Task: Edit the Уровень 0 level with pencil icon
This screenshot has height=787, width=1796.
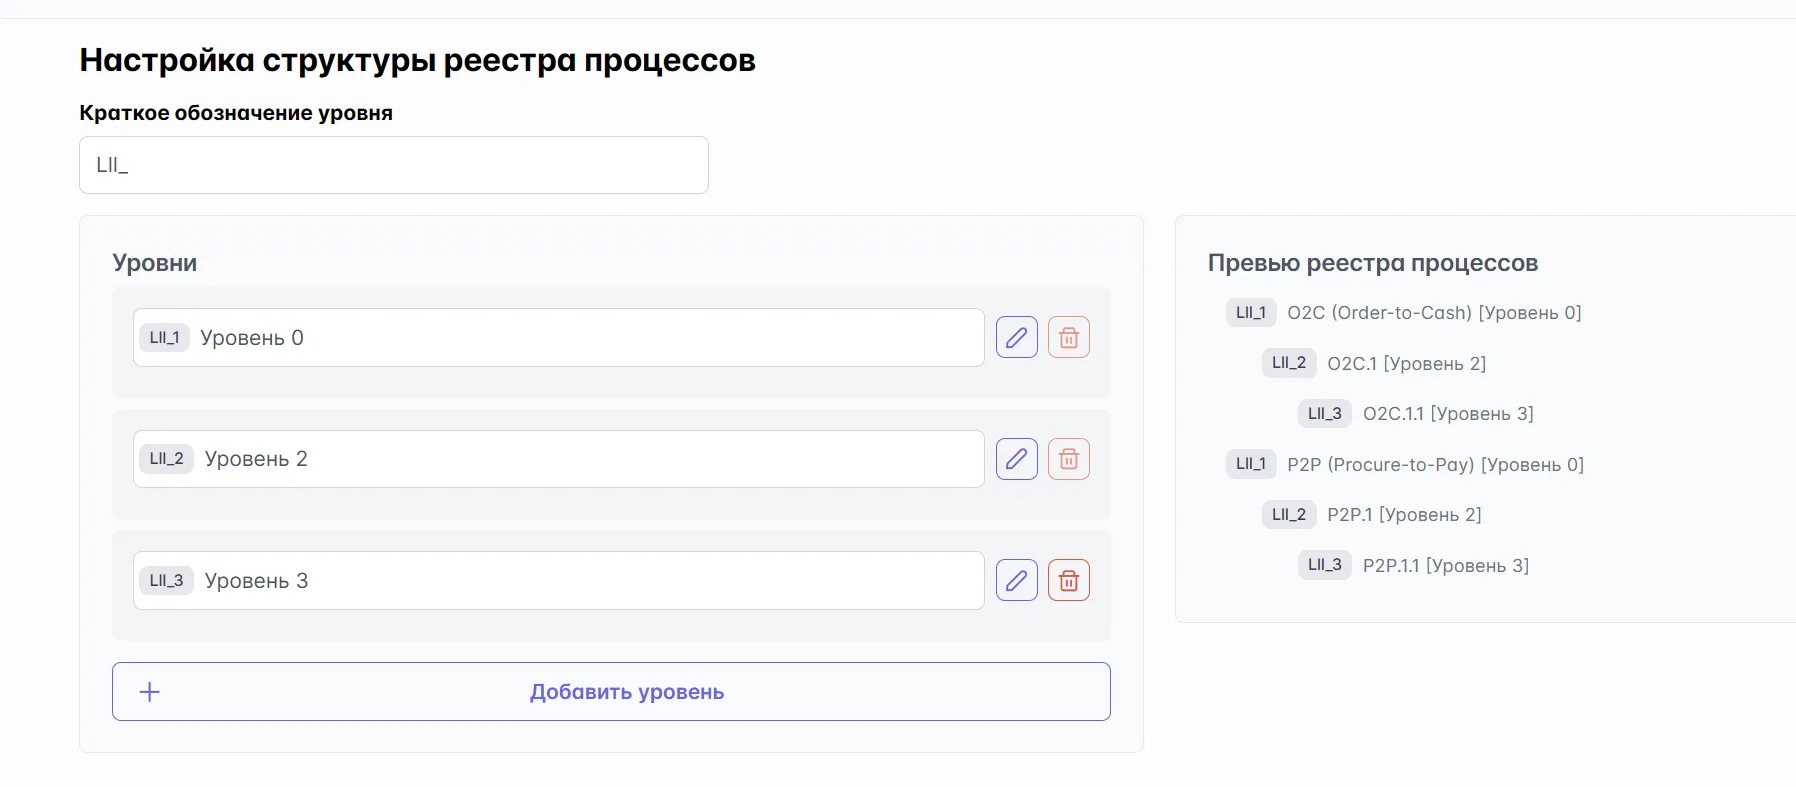Action: point(1016,338)
